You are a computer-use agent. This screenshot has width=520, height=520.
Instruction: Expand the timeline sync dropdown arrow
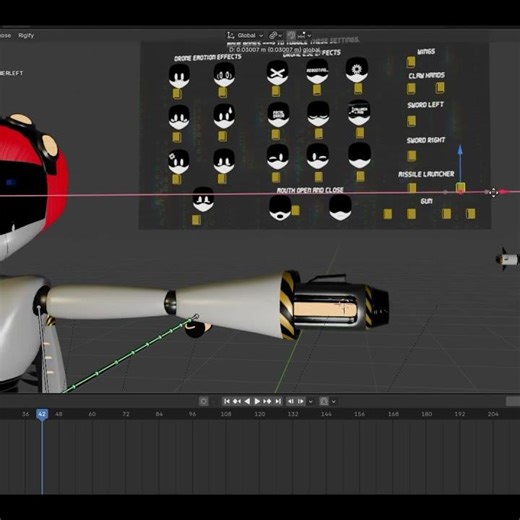[334, 402]
